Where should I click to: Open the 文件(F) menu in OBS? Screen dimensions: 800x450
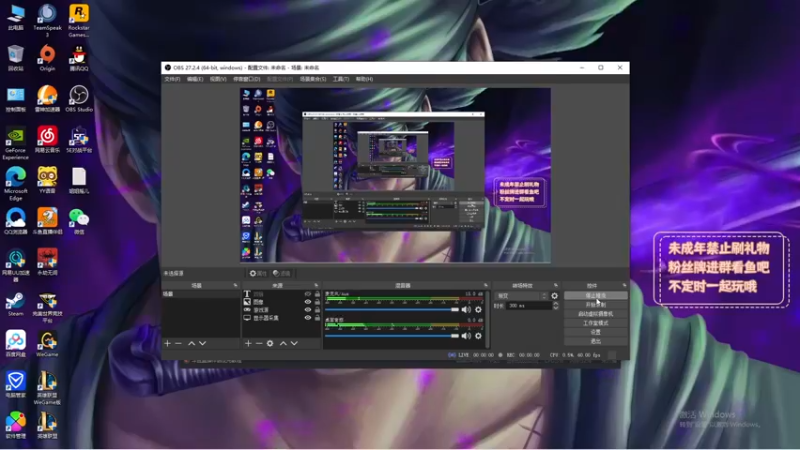point(172,79)
